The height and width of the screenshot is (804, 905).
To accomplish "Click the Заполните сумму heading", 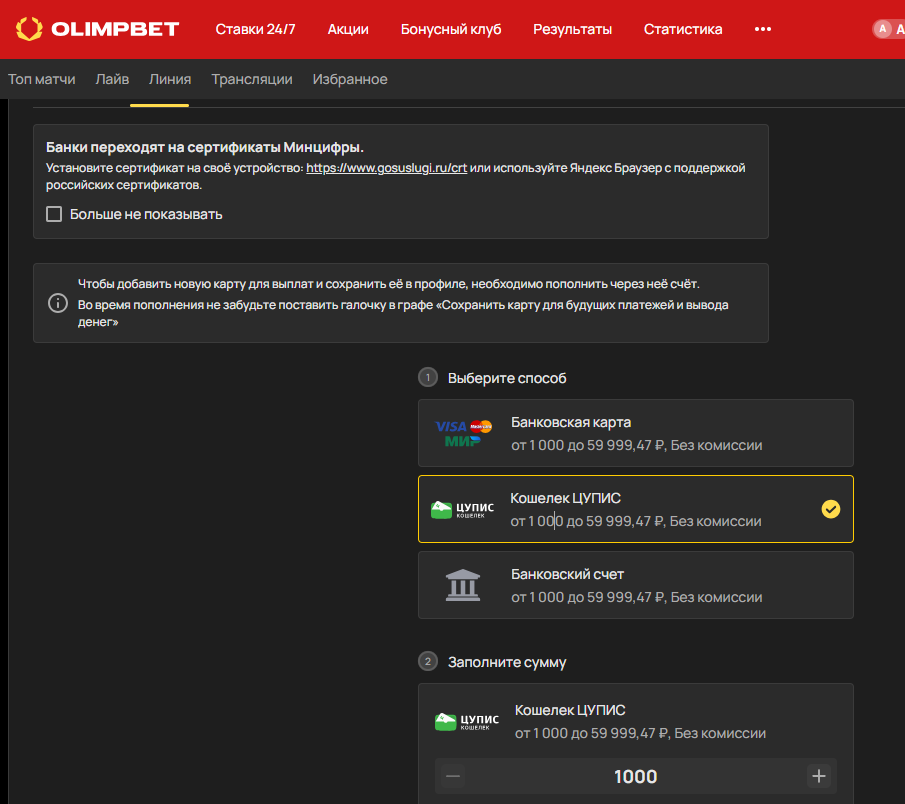I will point(507,662).
